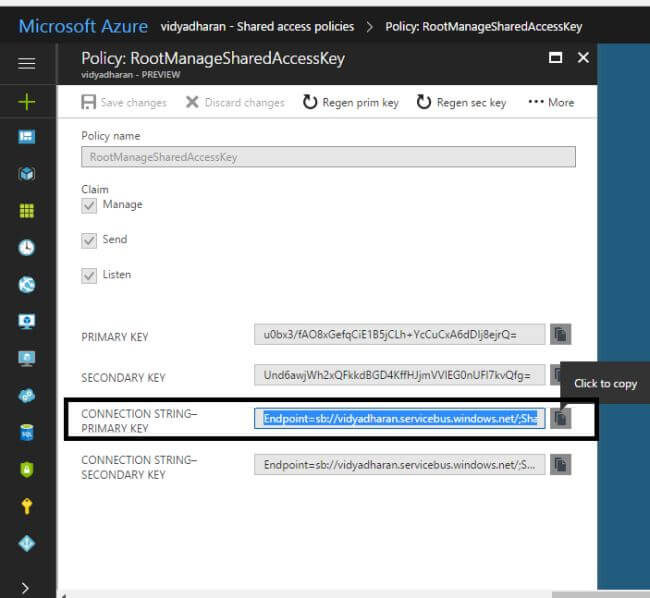The height and width of the screenshot is (598, 650).
Task: Copy the primary key connection string
Action: tap(560, 419)
